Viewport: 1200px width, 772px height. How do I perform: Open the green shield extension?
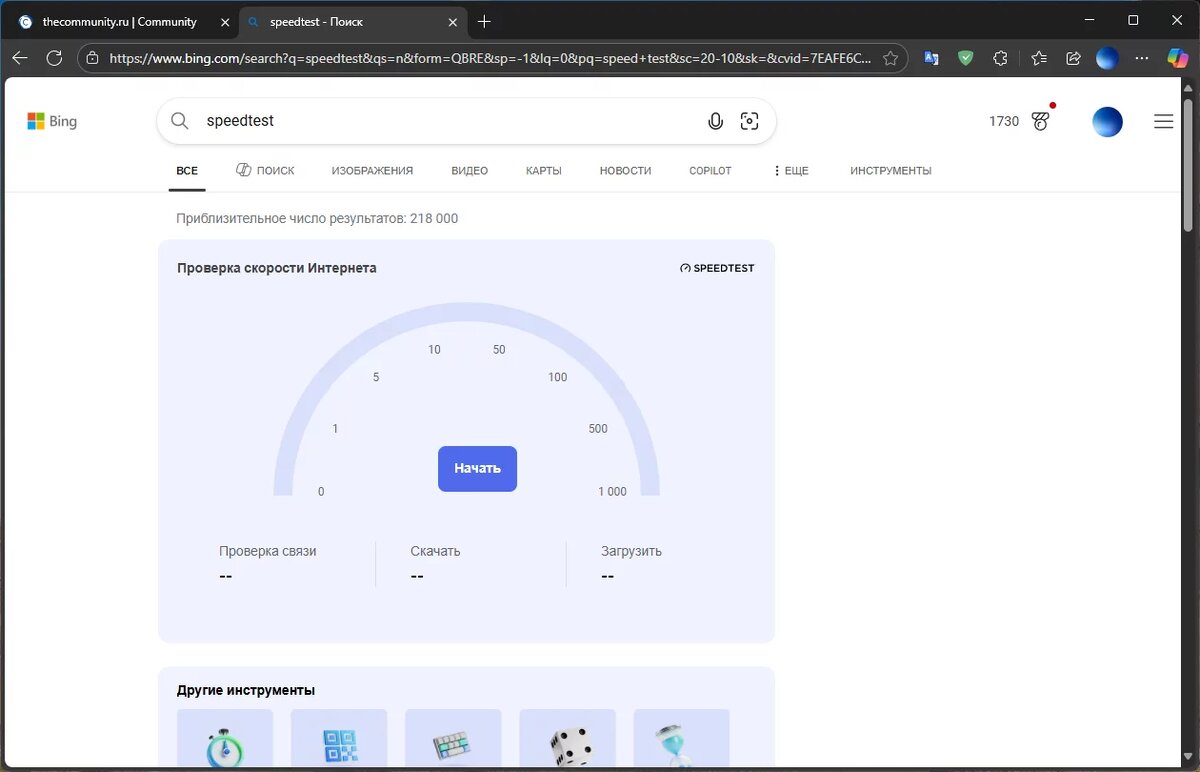[x=965, y=58]
